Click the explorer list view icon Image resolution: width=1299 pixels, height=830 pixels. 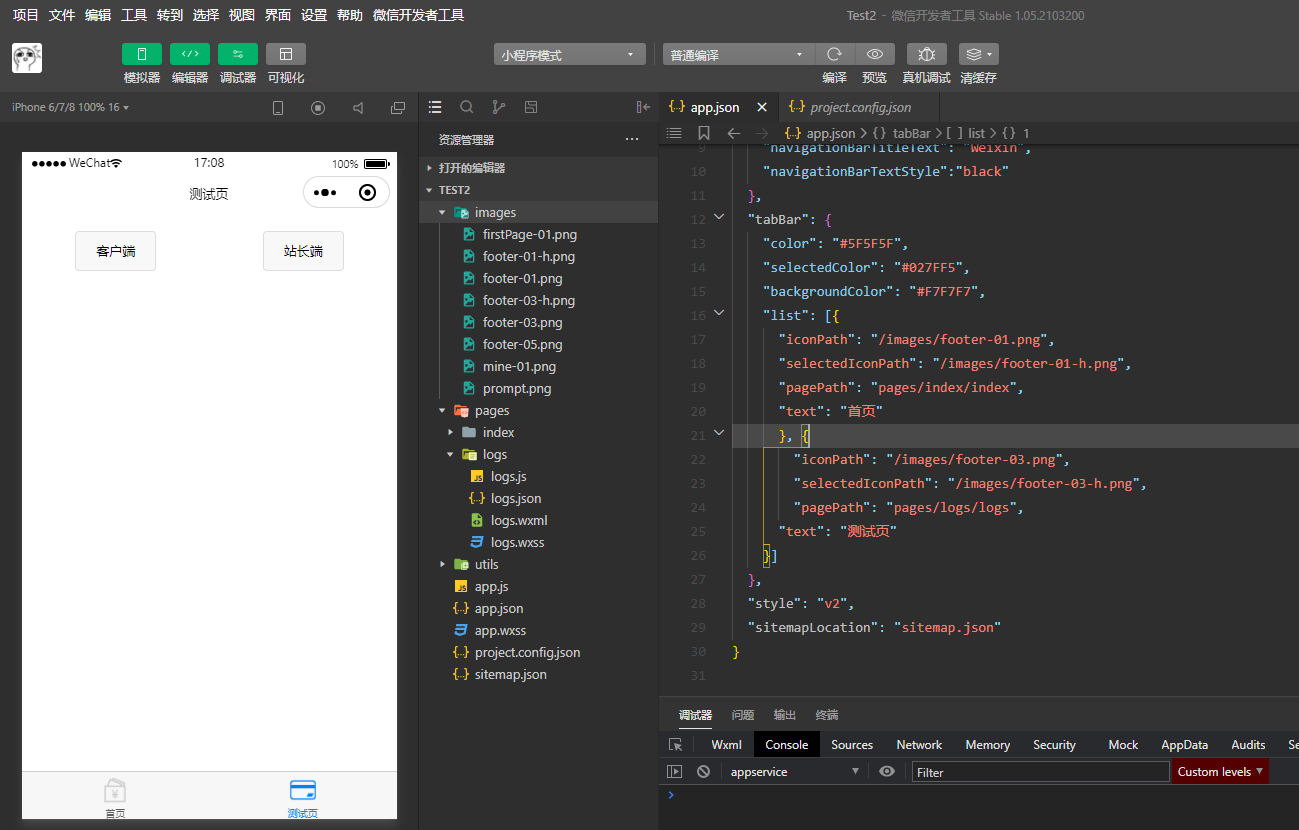pyautogui.click(x=435, y=107)
